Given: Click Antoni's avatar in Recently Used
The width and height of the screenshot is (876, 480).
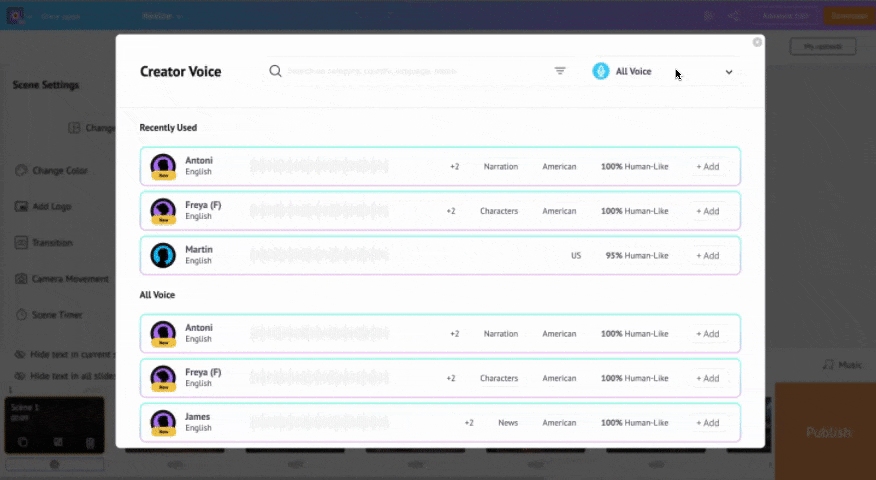Looking at the screenshot, I should click(x=163, y=167).
